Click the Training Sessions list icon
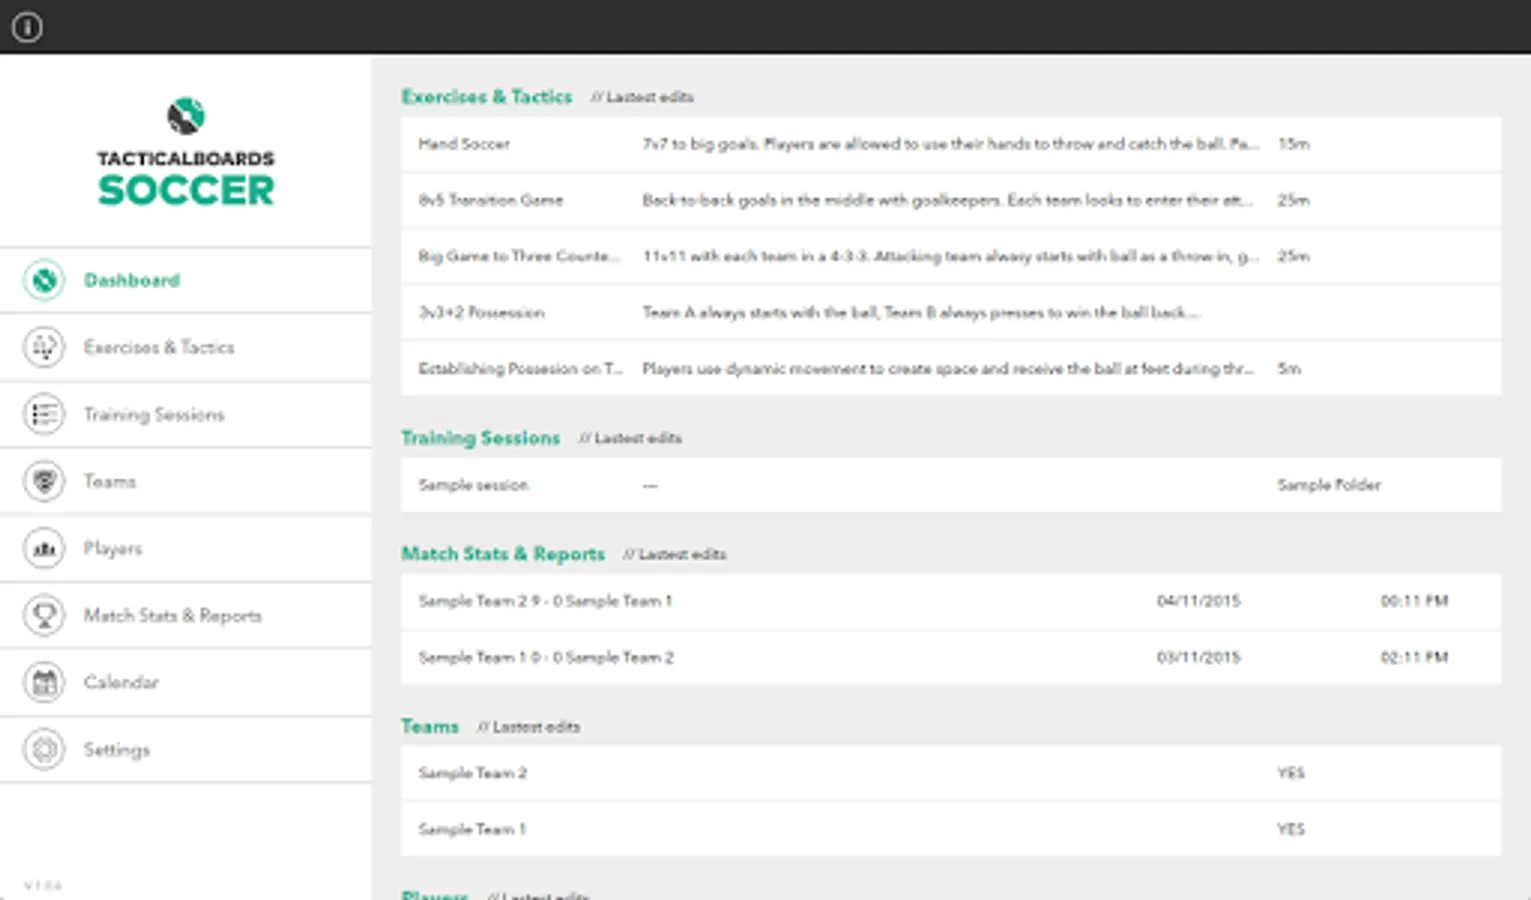The image size is (1531, 900). click(44, 414)
